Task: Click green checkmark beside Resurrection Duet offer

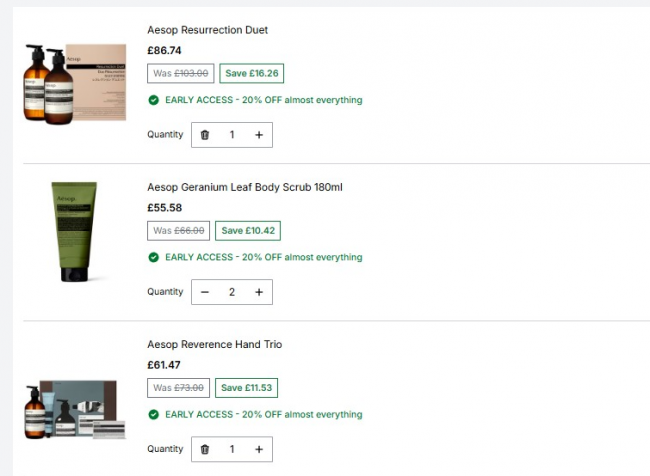Action: pyautogui.click(x=153, y=100)
